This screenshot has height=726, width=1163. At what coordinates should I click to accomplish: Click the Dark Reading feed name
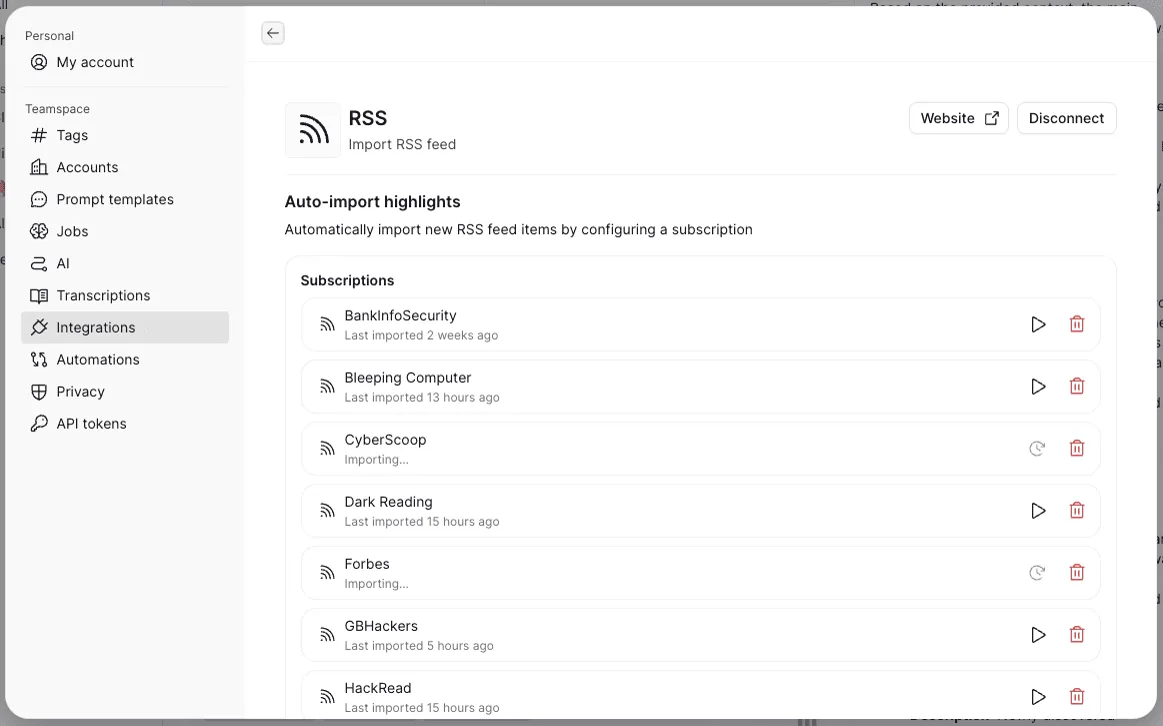388,502
